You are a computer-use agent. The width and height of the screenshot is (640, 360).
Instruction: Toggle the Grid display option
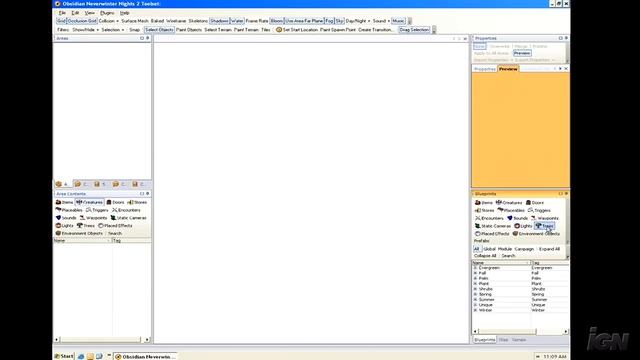click(61, 21)
